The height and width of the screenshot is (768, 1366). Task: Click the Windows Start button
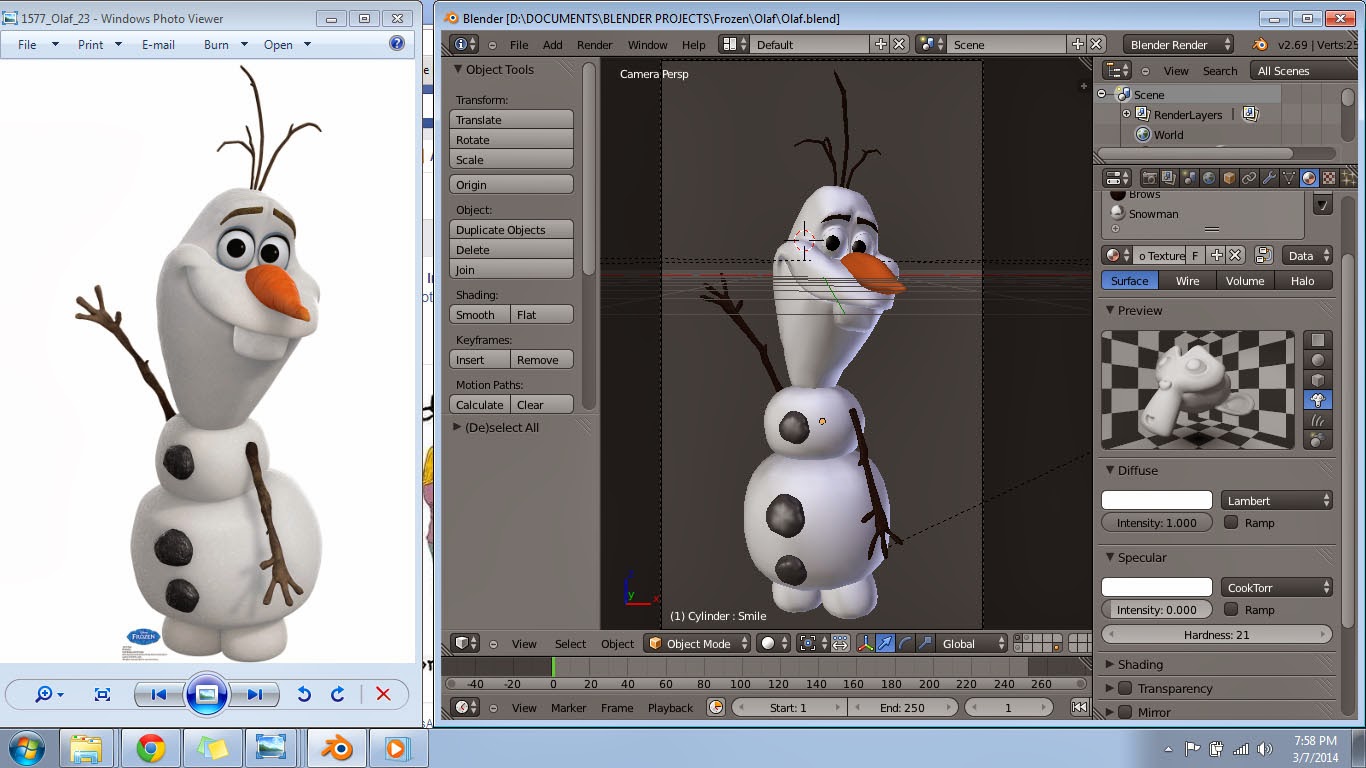click(27, 748)
